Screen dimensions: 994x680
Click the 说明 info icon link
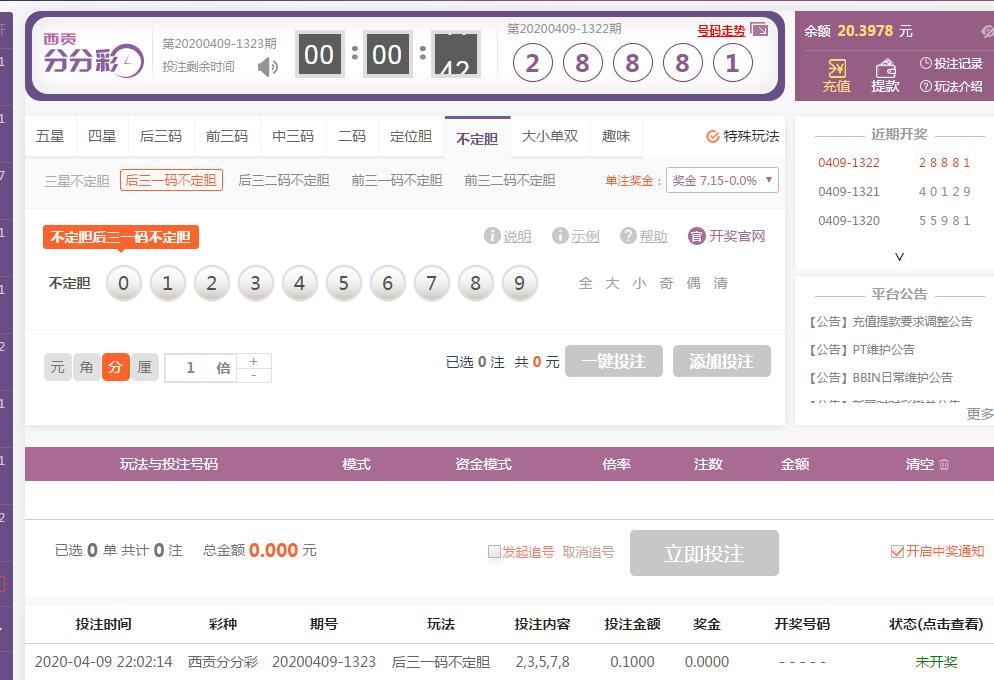tap(508, 236)
